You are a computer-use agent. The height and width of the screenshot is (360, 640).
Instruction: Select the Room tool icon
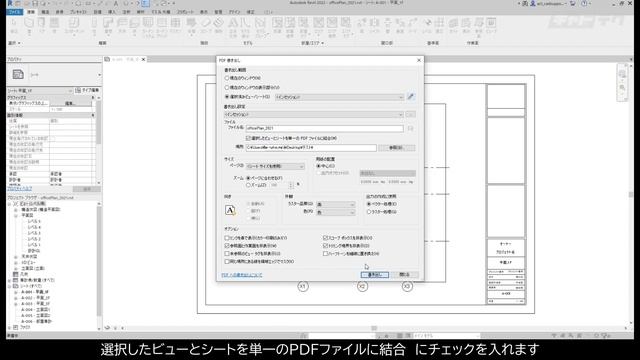[x=277, y=23]
